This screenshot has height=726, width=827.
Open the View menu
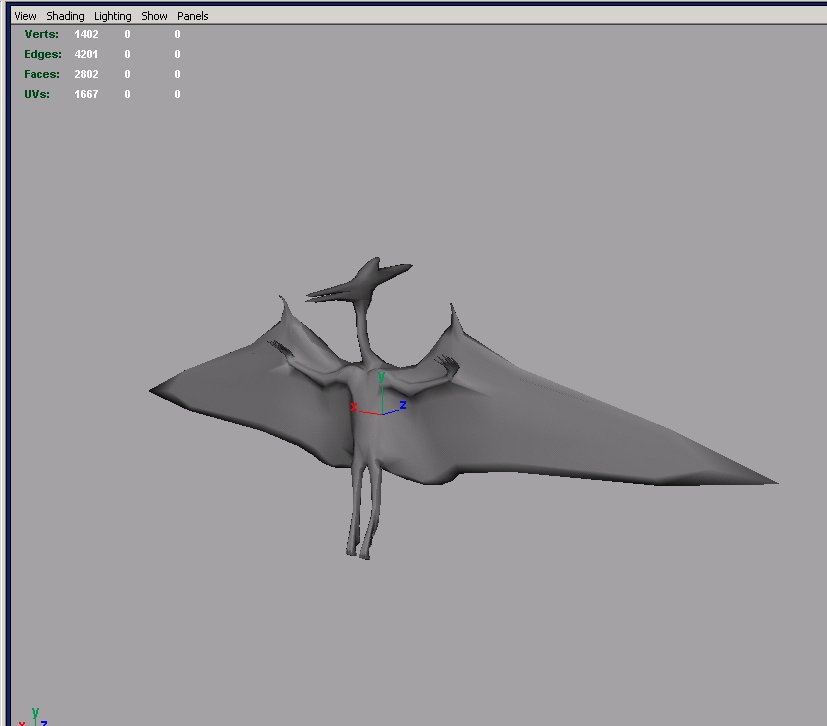(x=25, y=16)
